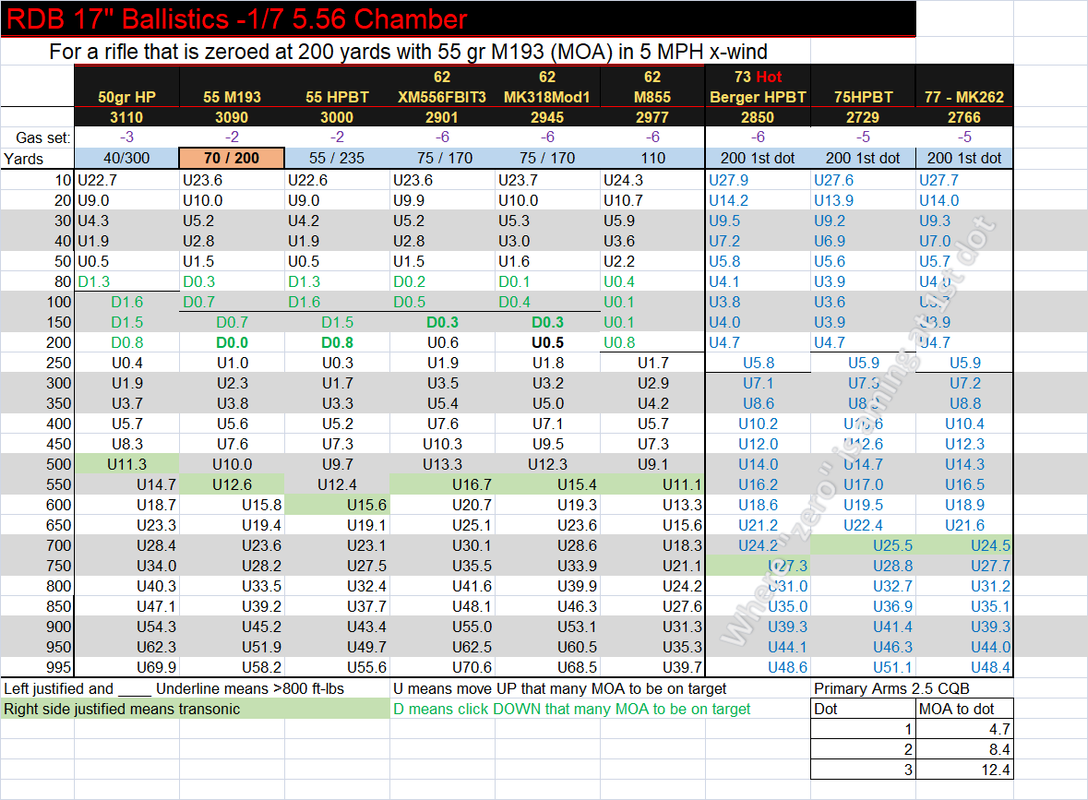Click velocity cell '2729'
1088x800 pixels.
pyautogui.click(x=863, y=117)
